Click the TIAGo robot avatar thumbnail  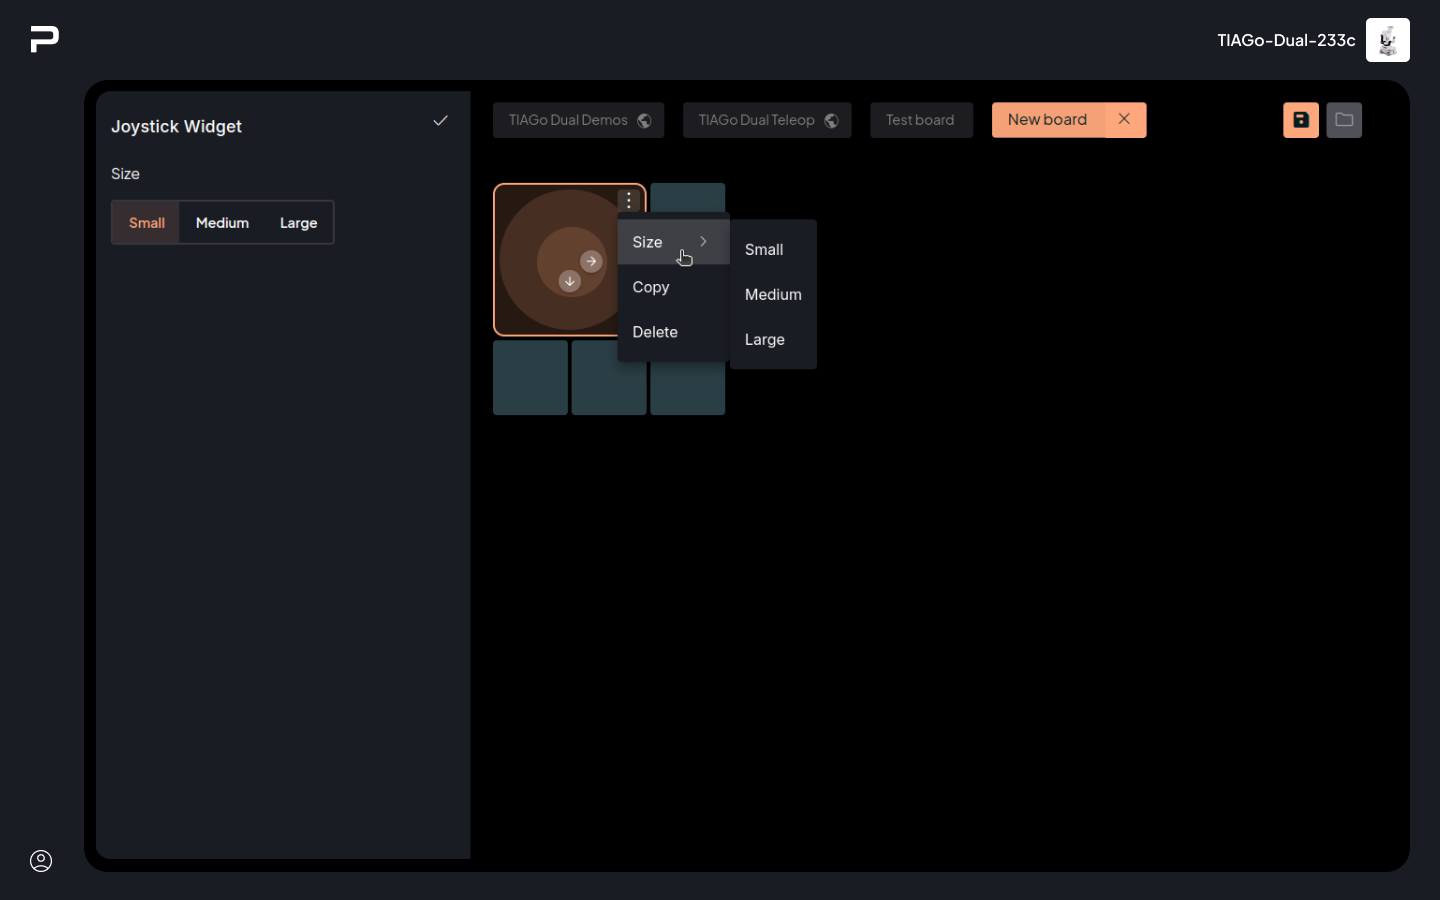pos(1387,40)
